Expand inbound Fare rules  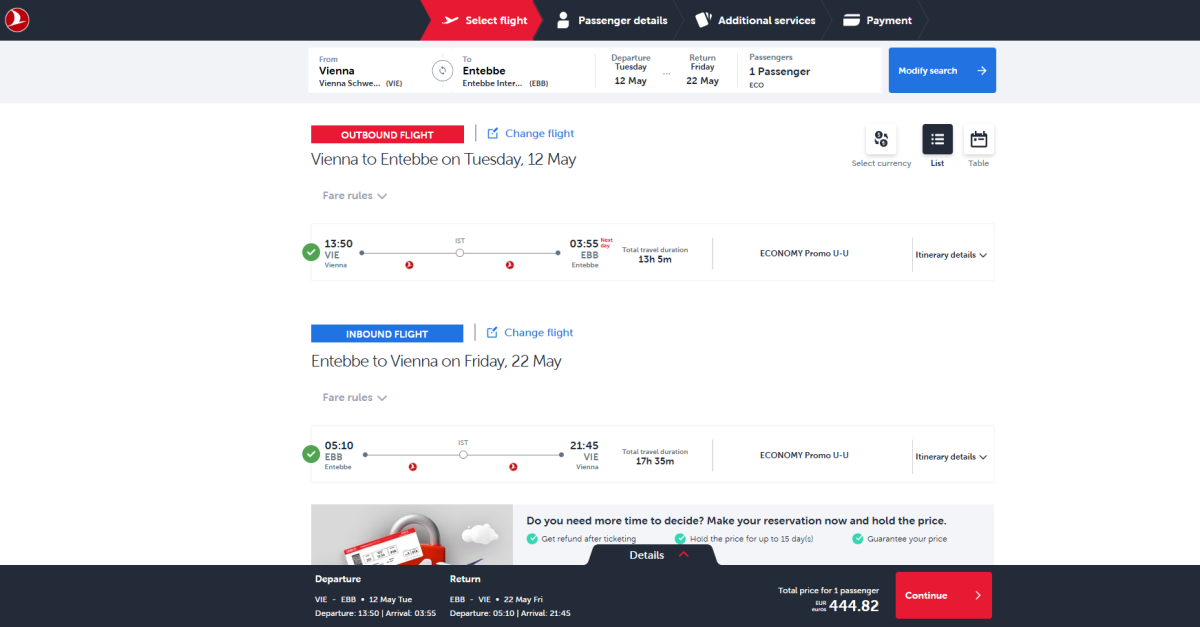coord(354,398)
